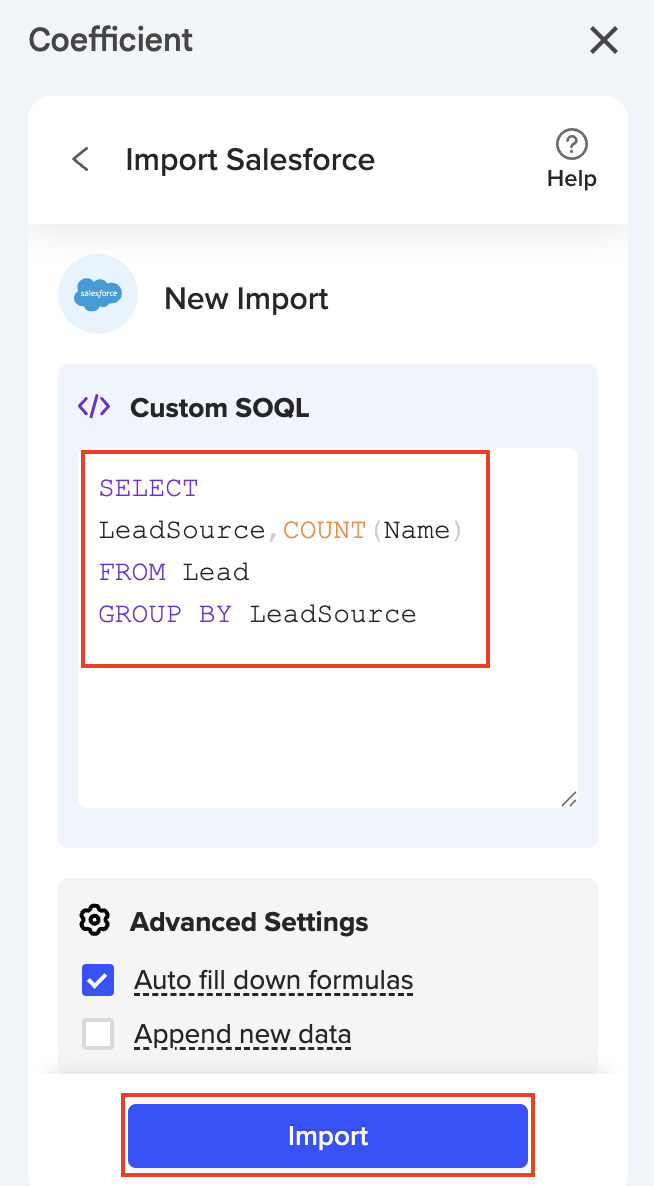The image size is (654, 1186).
Task: Grab the SOQL editor resize handle
Action: click(568, 798)
